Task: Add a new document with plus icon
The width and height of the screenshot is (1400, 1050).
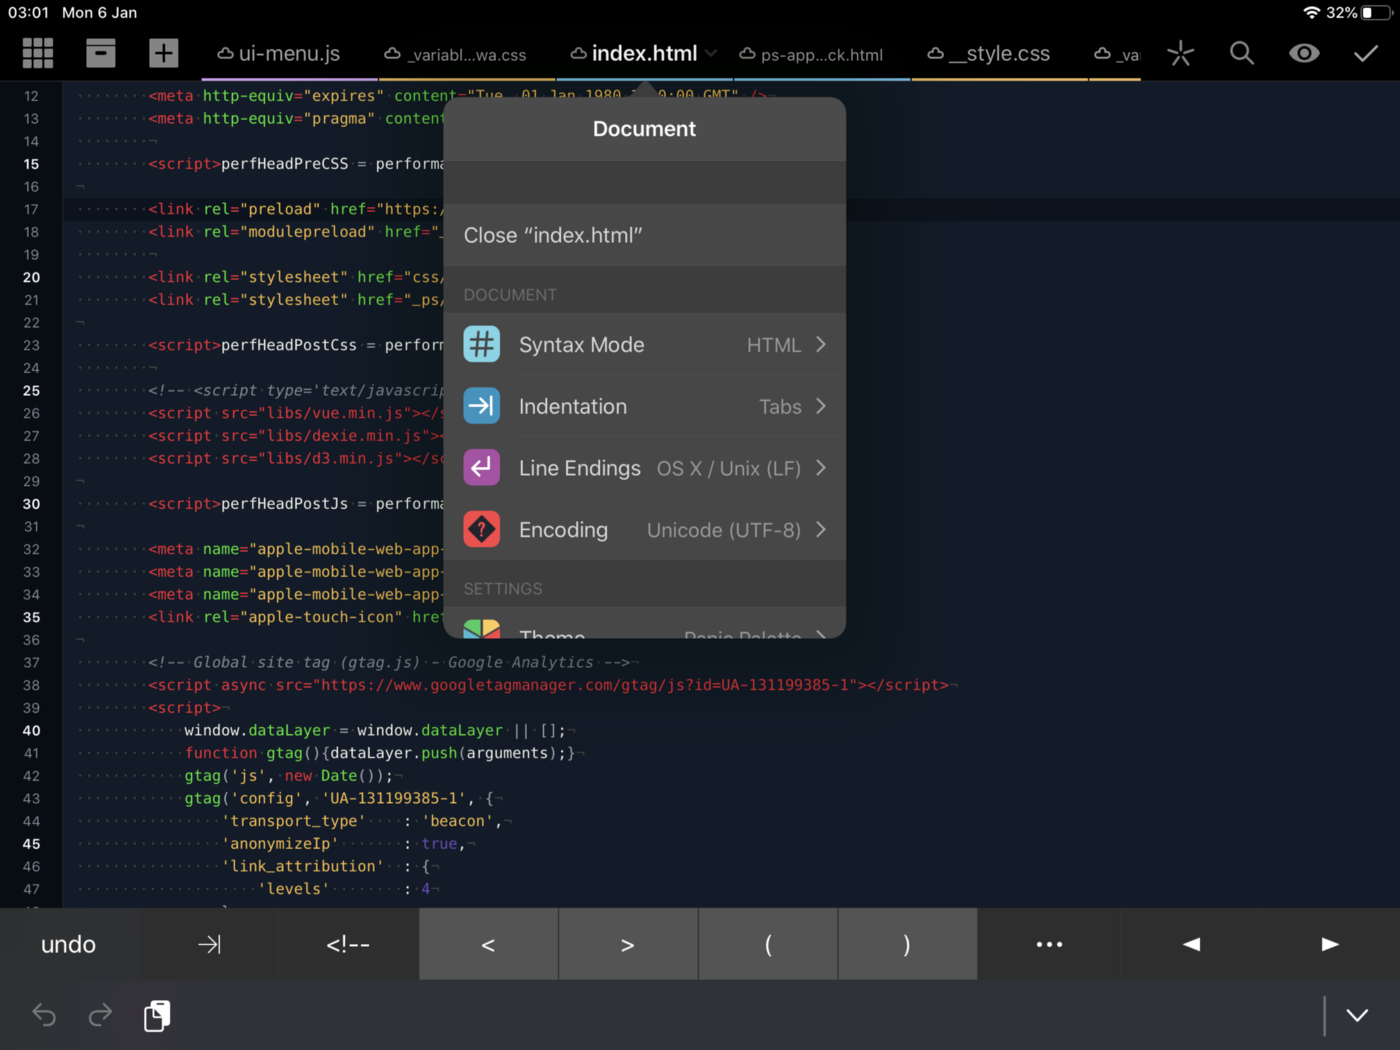Action: pyautogui.click(x=163, y=53)
